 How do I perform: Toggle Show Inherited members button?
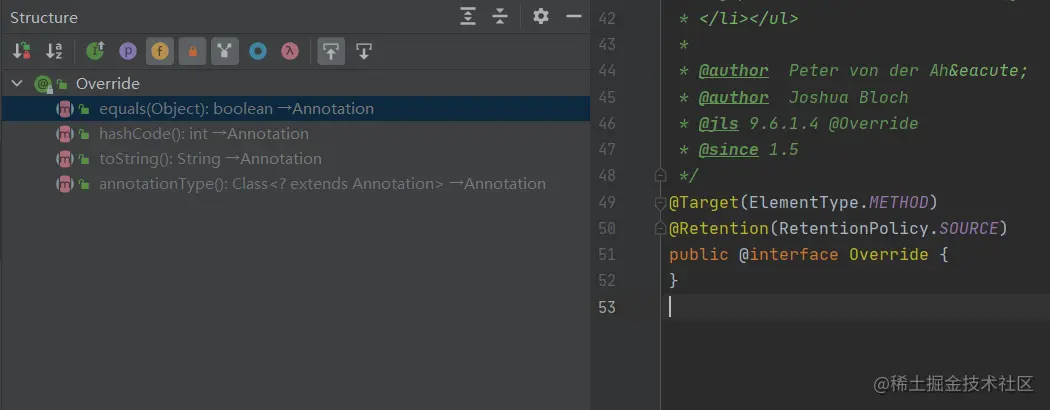tap(224, 51)
